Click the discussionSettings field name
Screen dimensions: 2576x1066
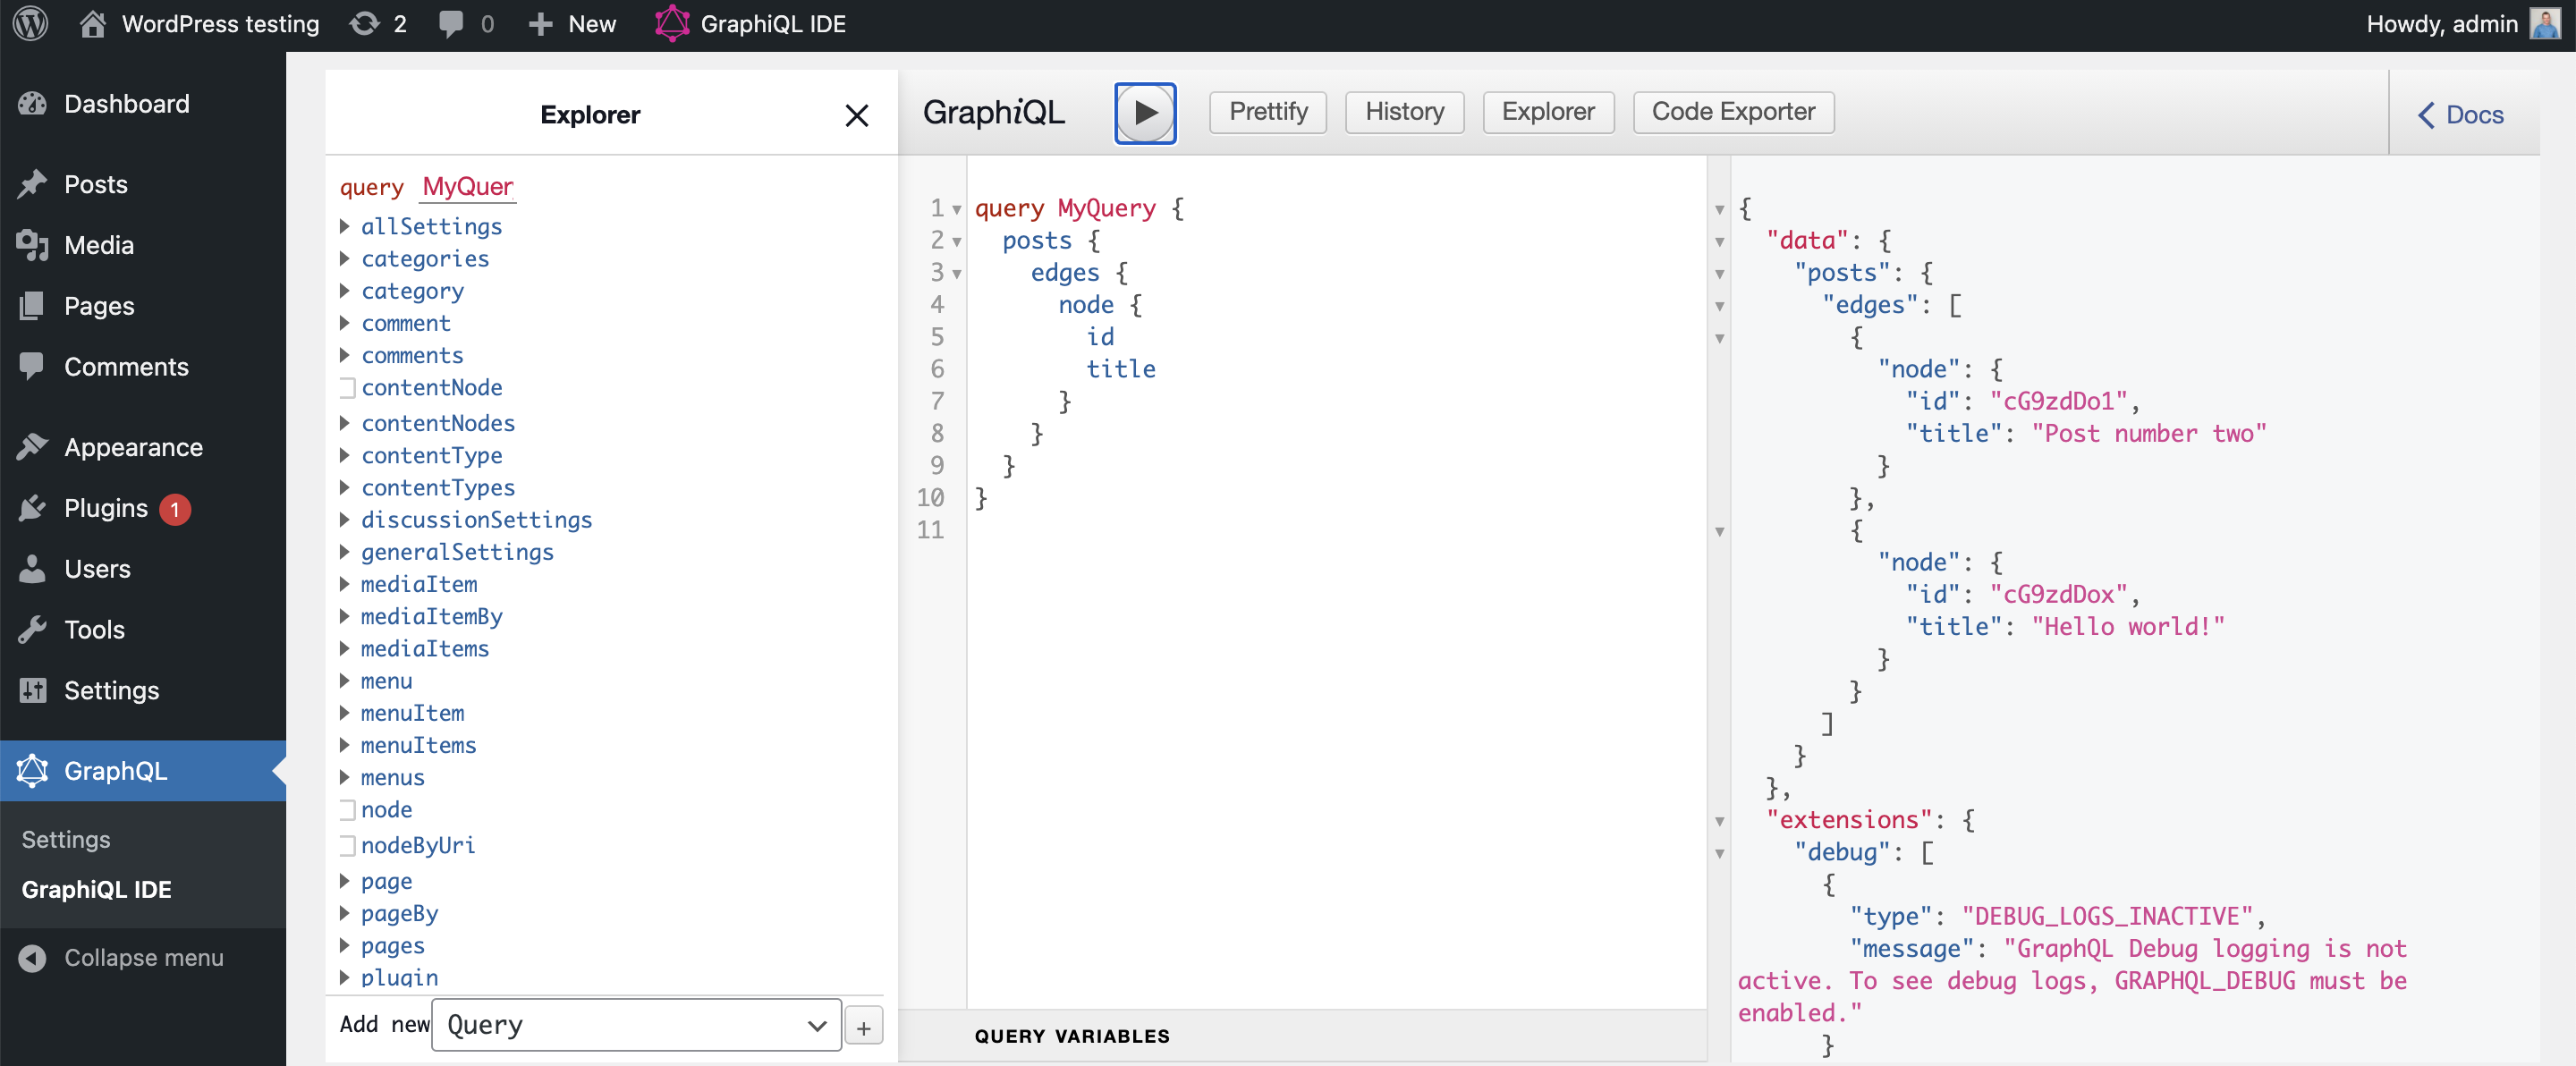(x=476, y=520)
